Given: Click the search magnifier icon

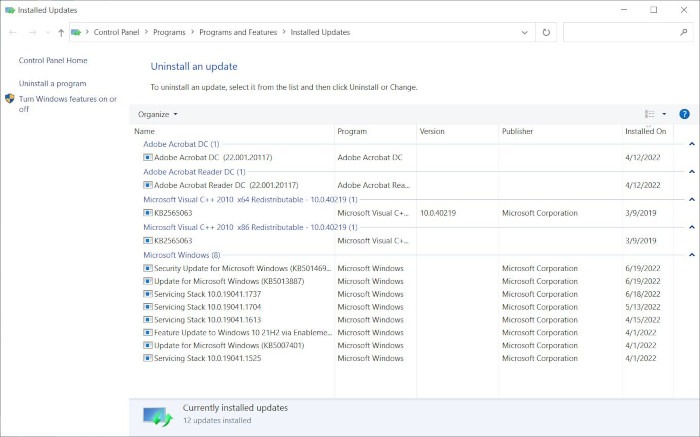Looking at the screenshot, I should coord(683,32).
